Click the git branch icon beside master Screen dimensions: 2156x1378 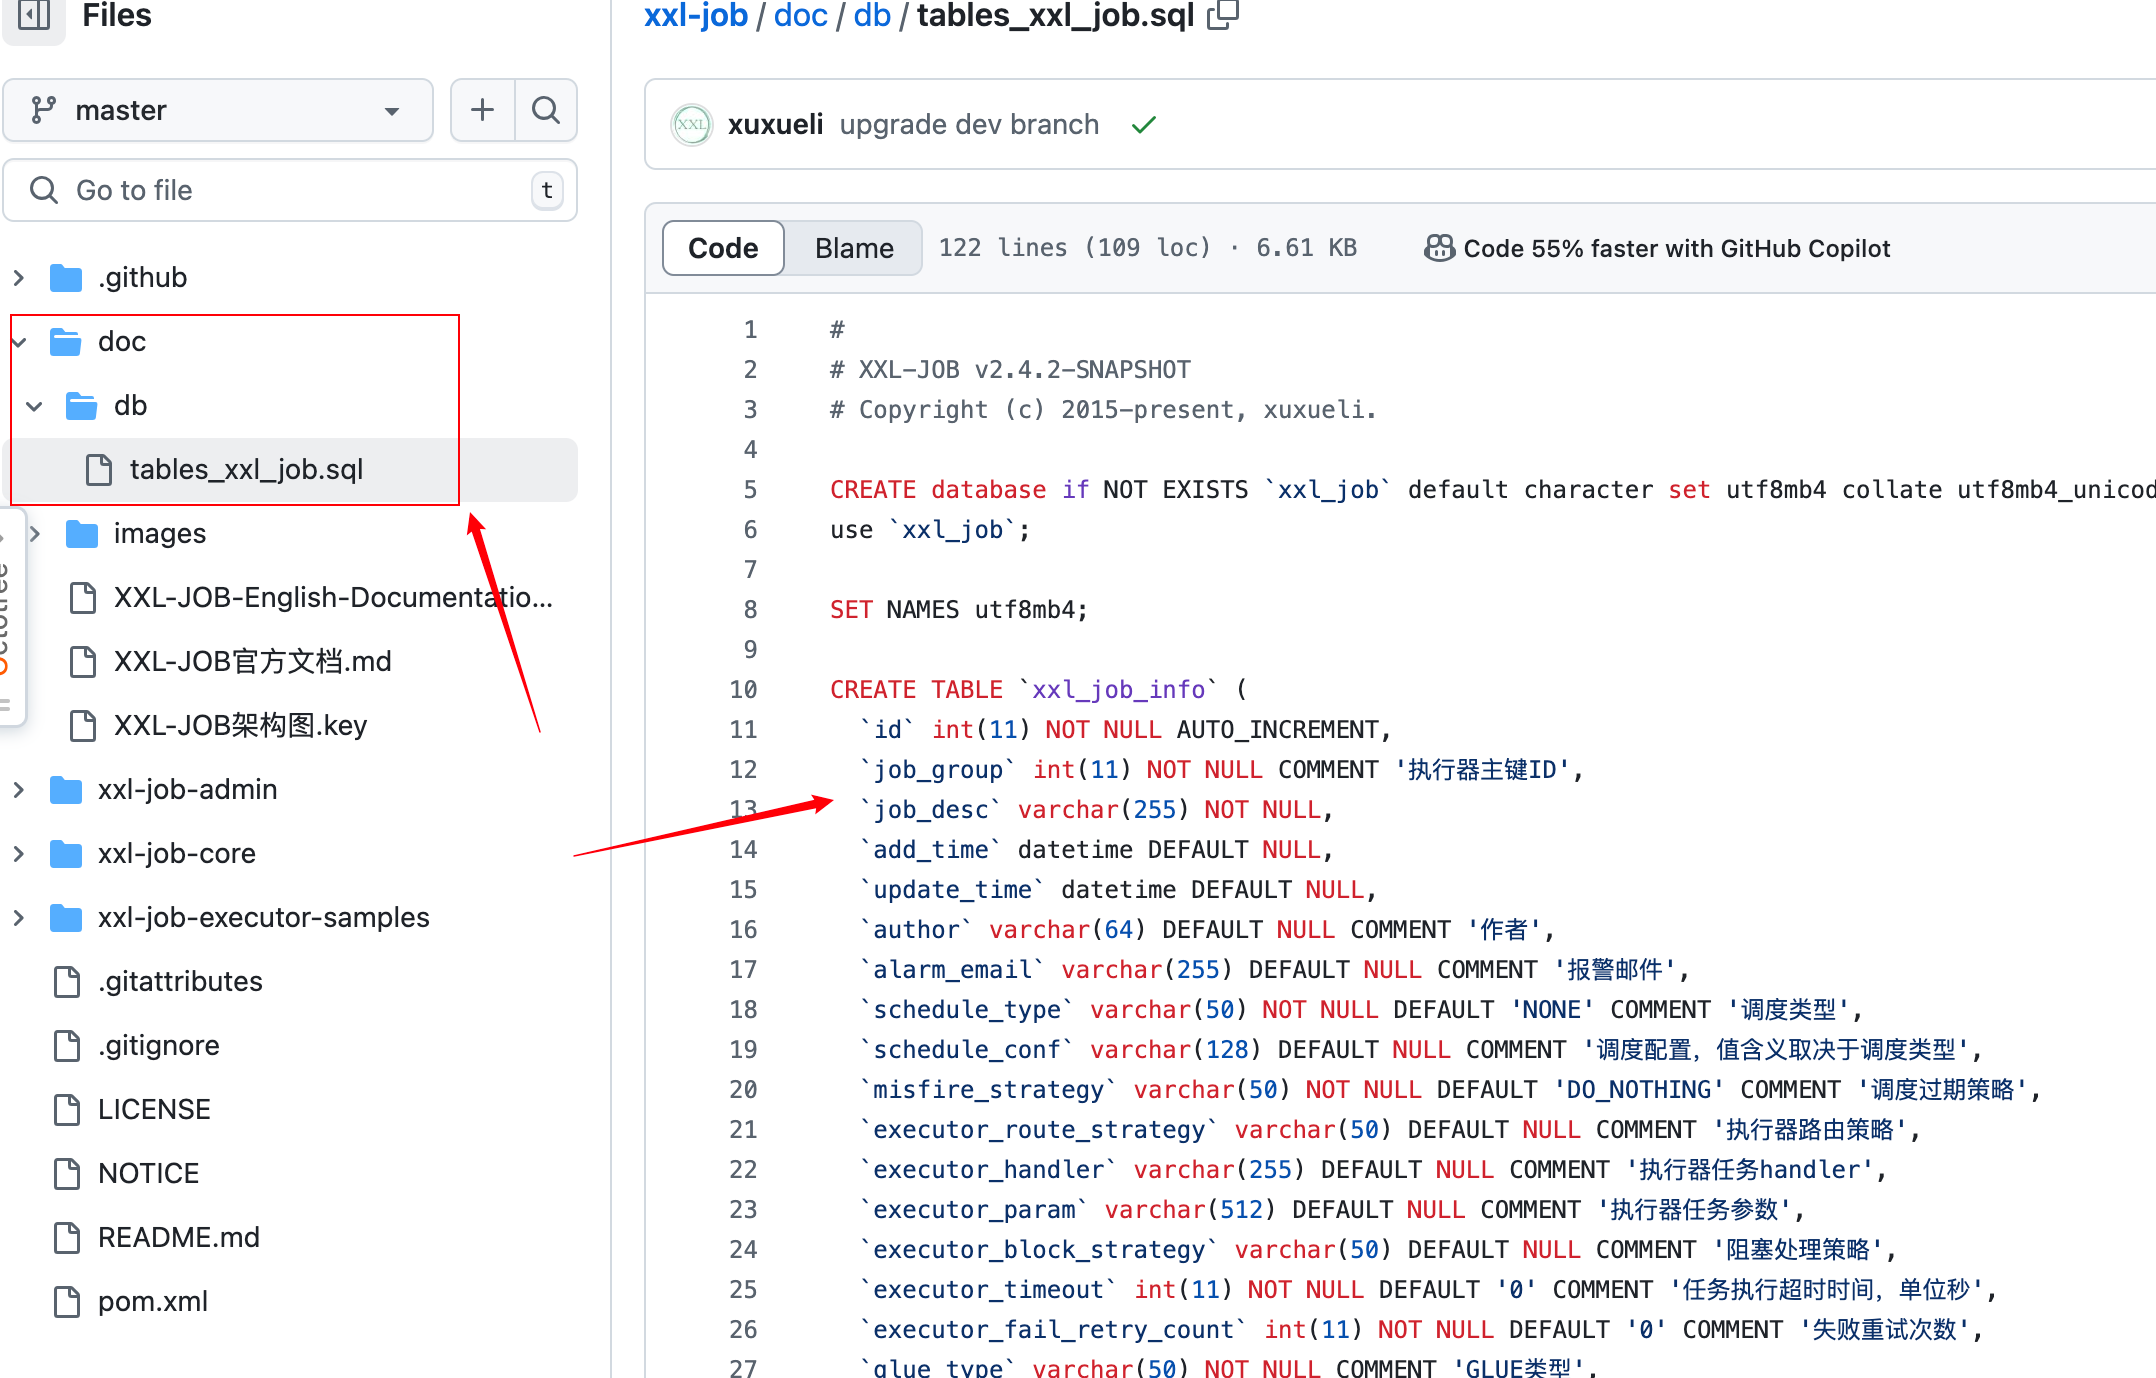click(43, 110)
